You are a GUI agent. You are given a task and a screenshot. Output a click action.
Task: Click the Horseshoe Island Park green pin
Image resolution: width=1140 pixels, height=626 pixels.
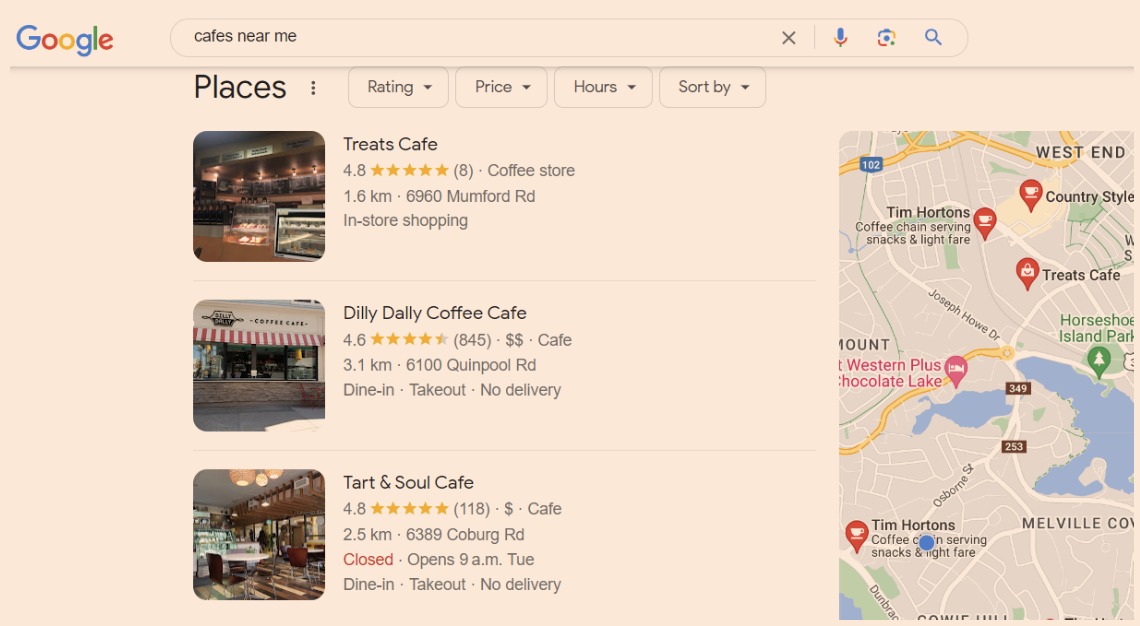[x=1099, y=361]
